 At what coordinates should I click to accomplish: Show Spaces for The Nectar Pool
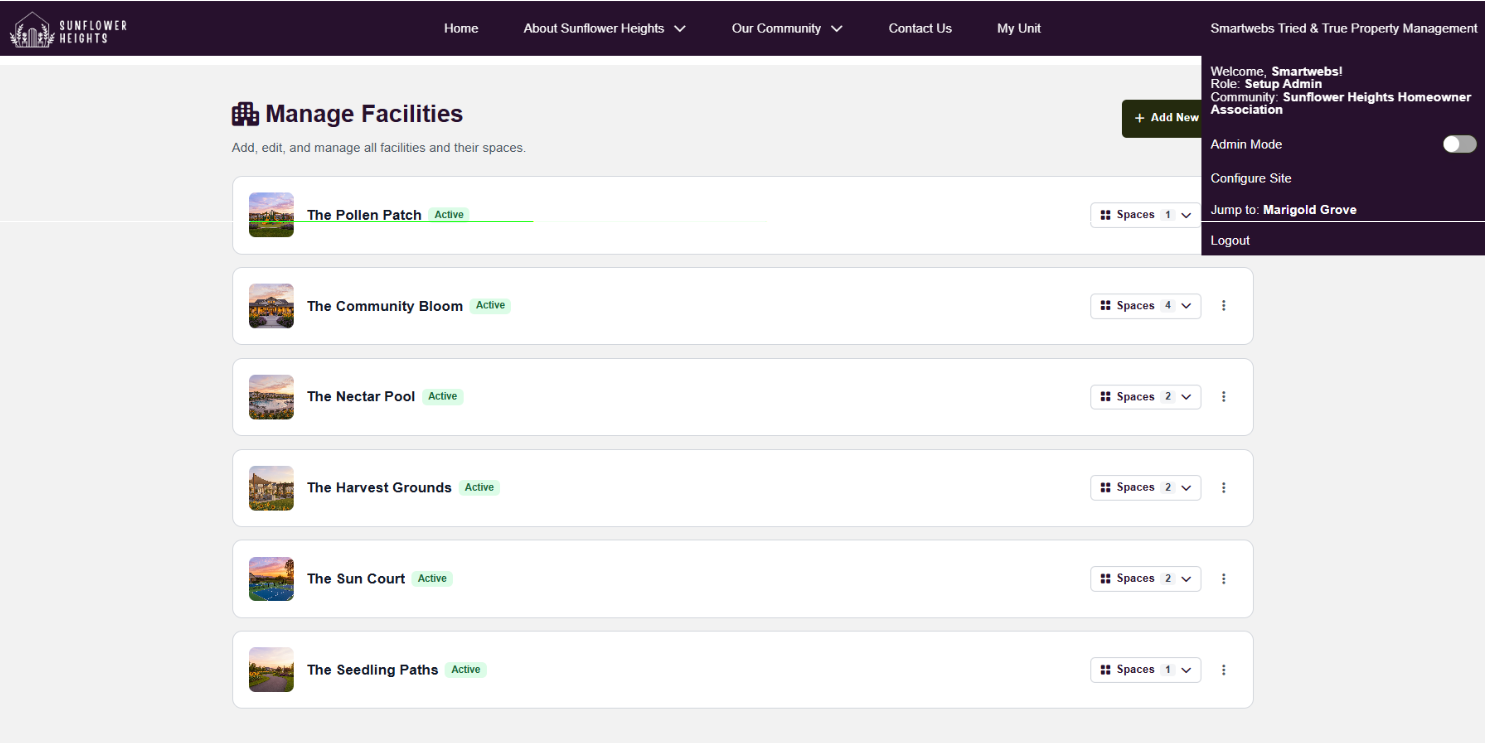pyautogui.click(x=1145, y=397)
